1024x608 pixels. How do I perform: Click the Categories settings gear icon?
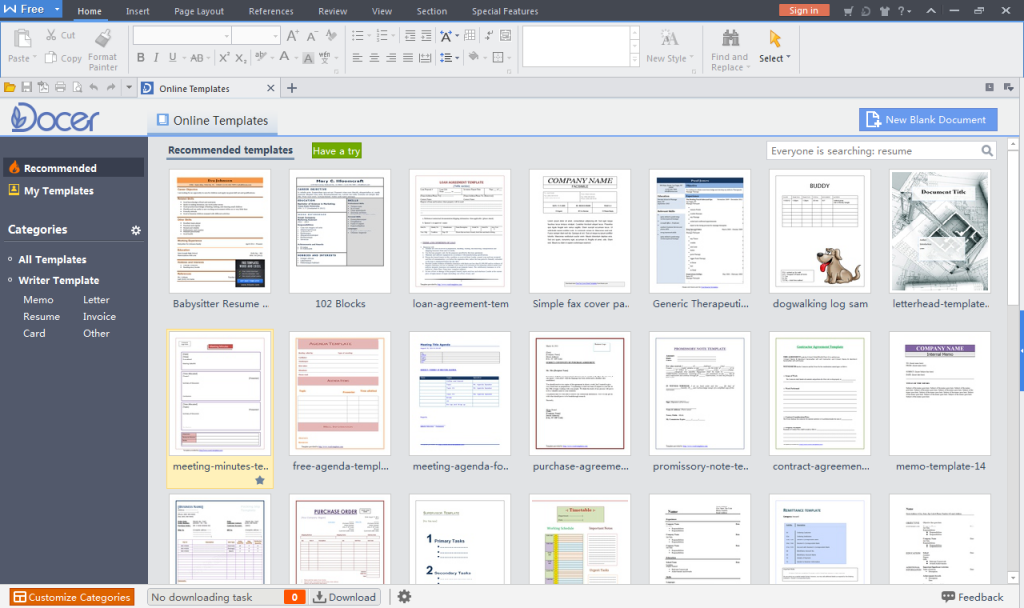click(136, 231)
